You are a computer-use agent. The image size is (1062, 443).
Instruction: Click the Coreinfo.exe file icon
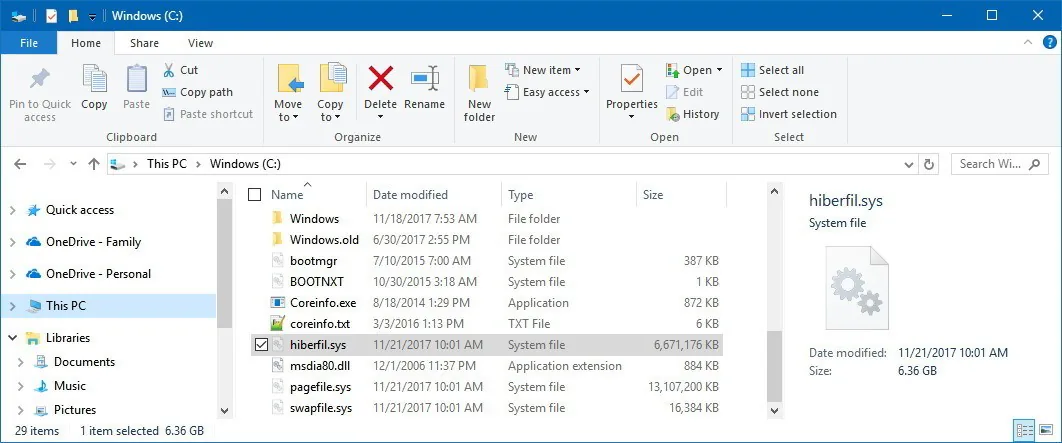click(x=277, y=303)
